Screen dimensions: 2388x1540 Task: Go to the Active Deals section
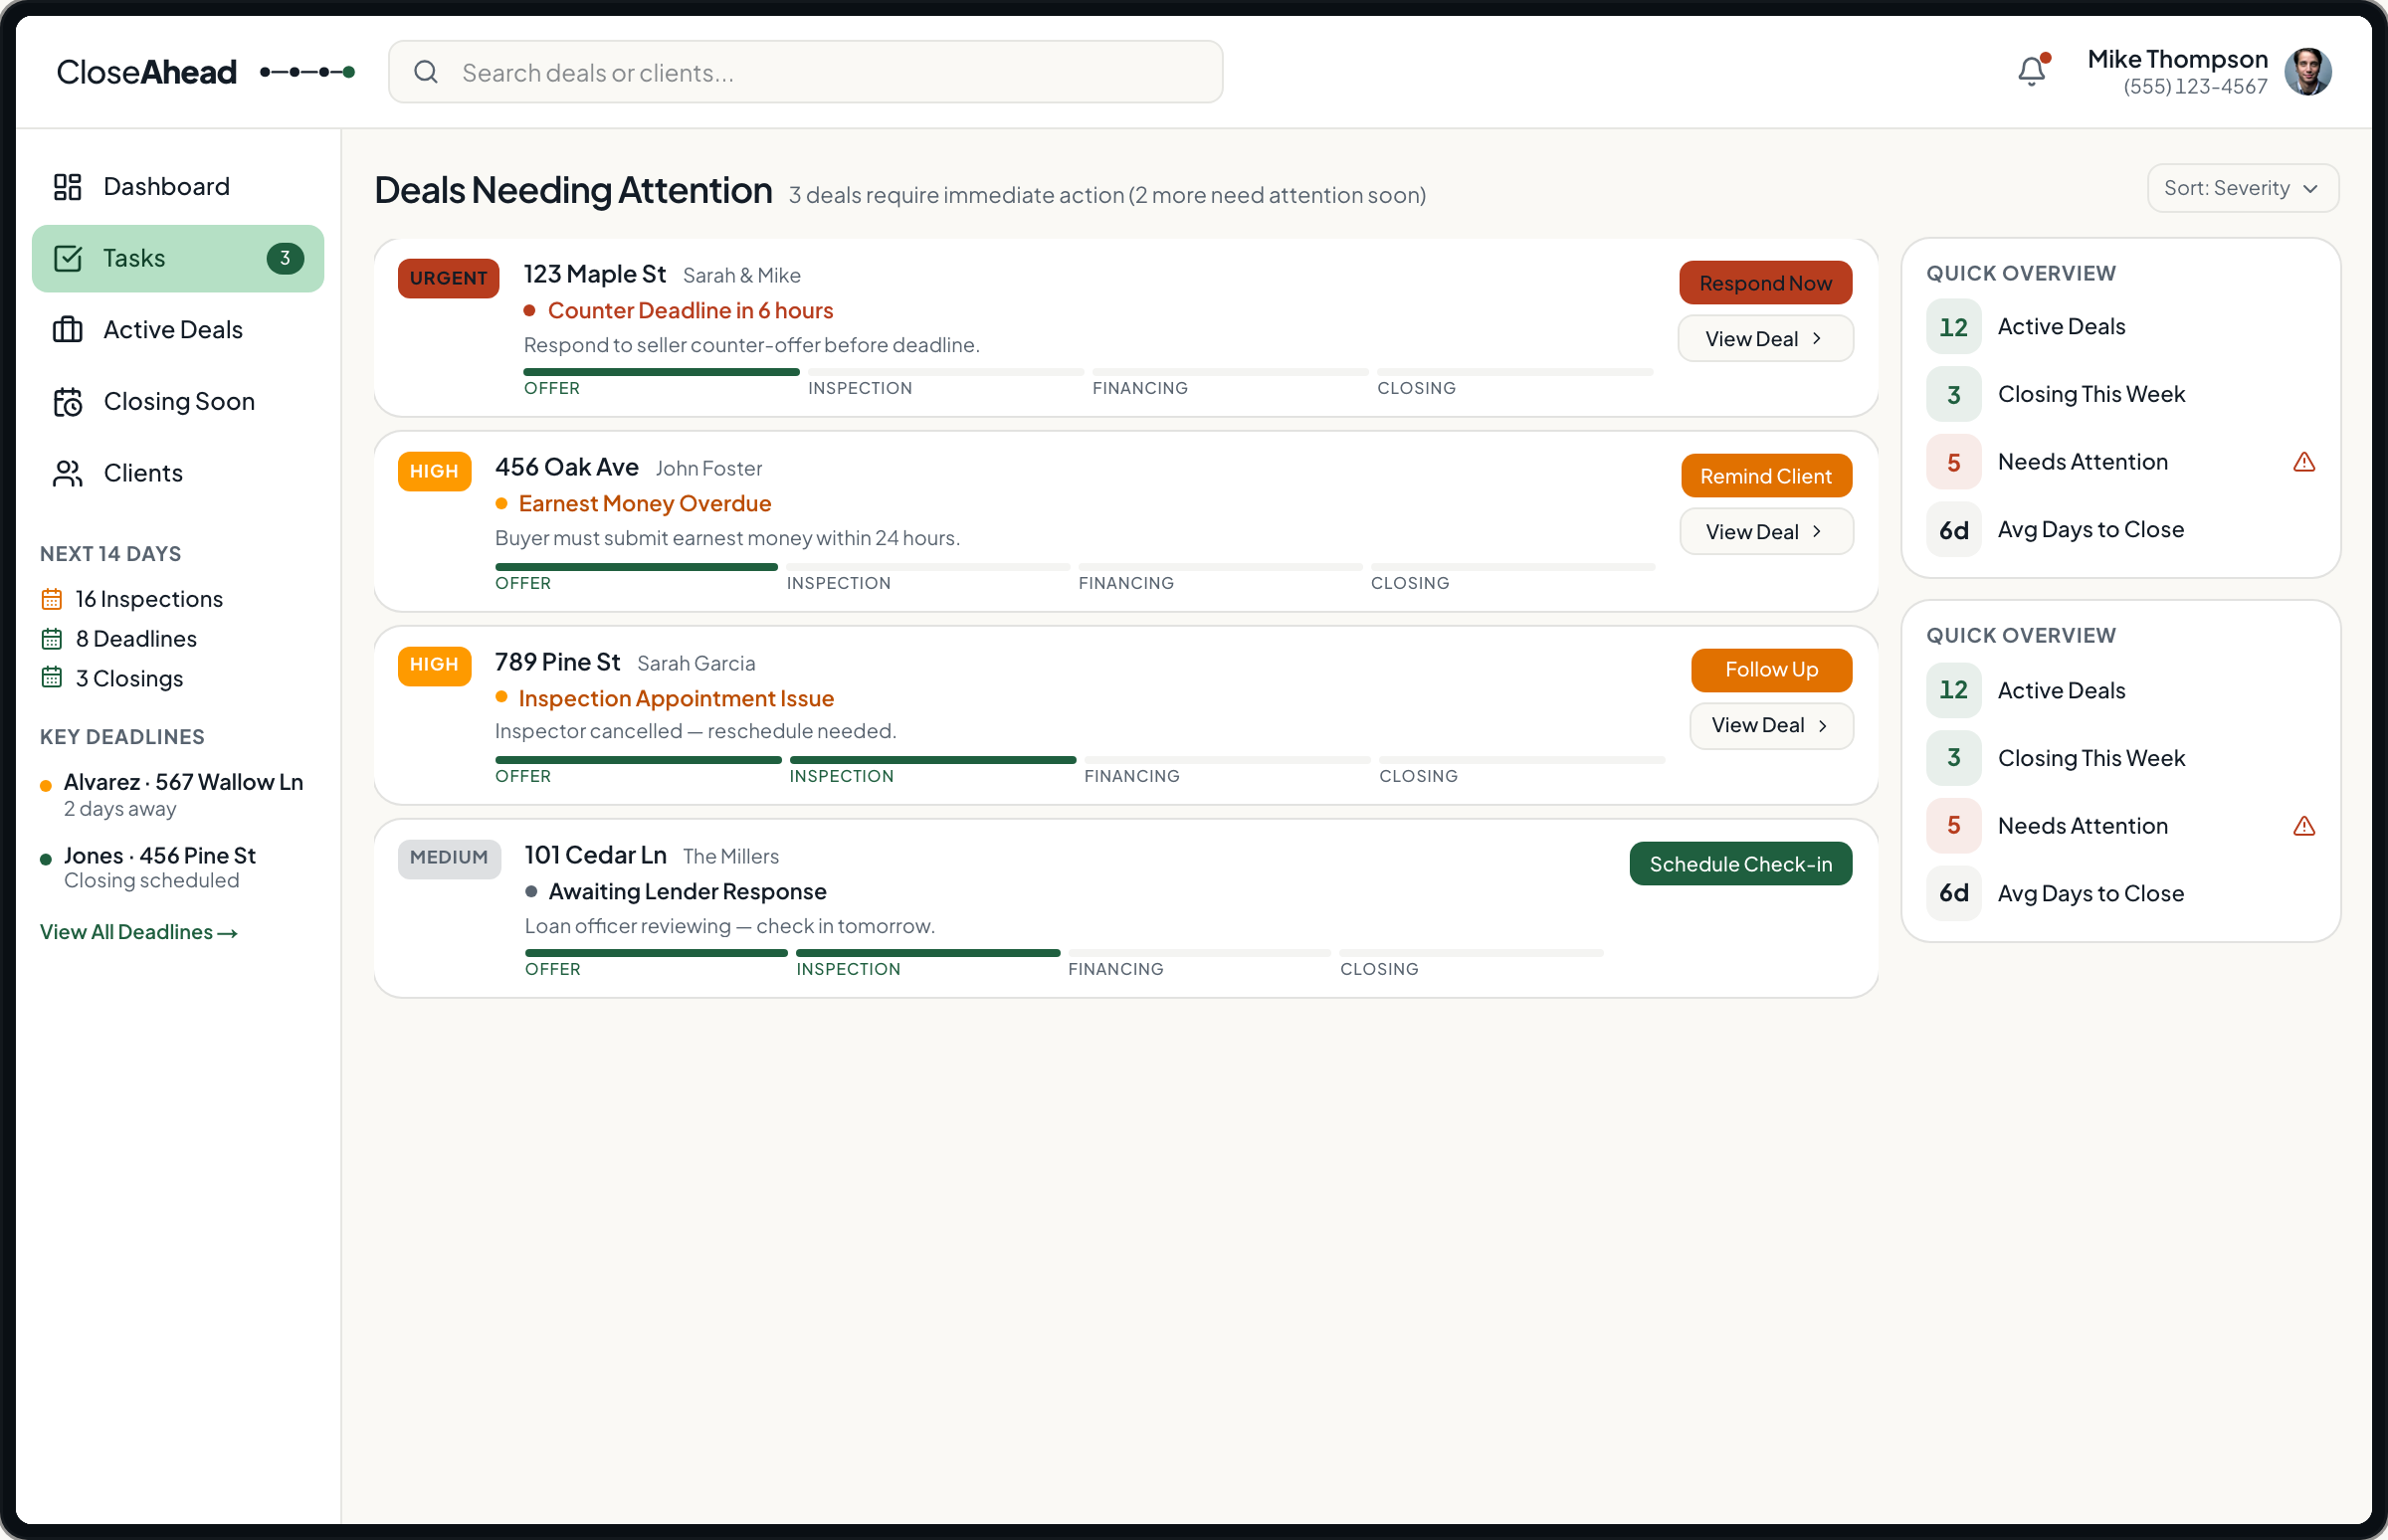click(173, 330)
